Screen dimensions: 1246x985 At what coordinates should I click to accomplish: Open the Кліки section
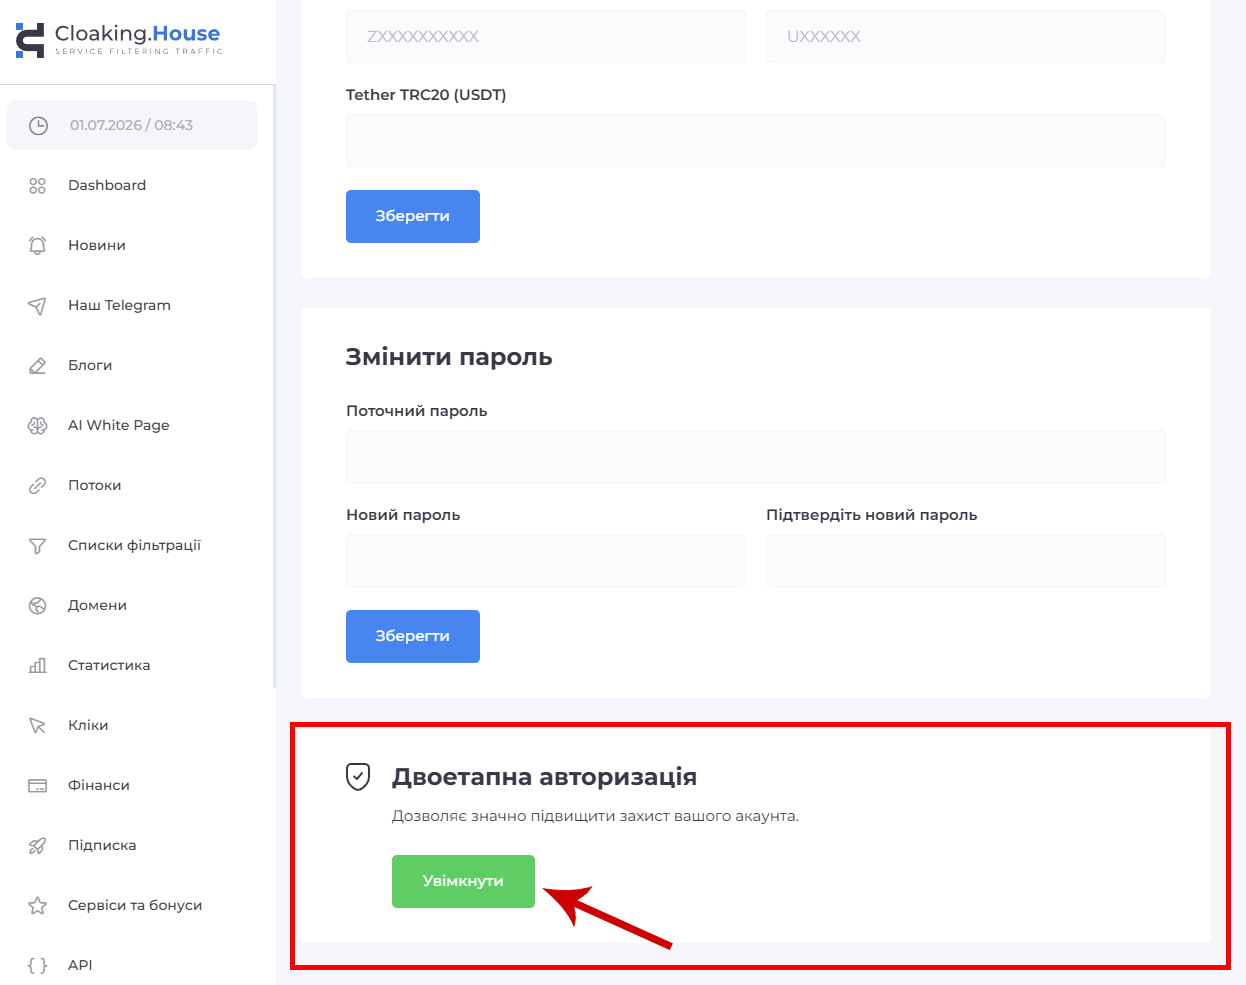pos(88,725)
